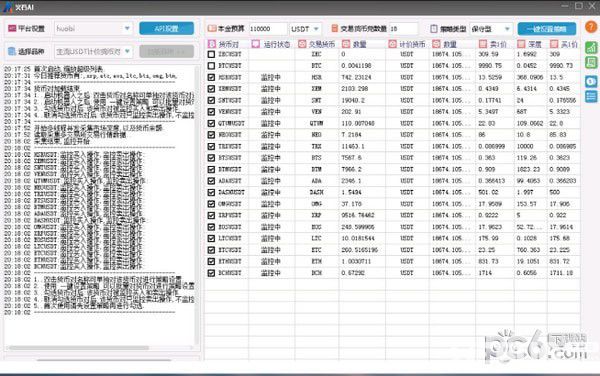This screenshot has height=376, width=600.
Task: Click the blue database icon beside 选择品种
Action: click(x=12, y=51)
